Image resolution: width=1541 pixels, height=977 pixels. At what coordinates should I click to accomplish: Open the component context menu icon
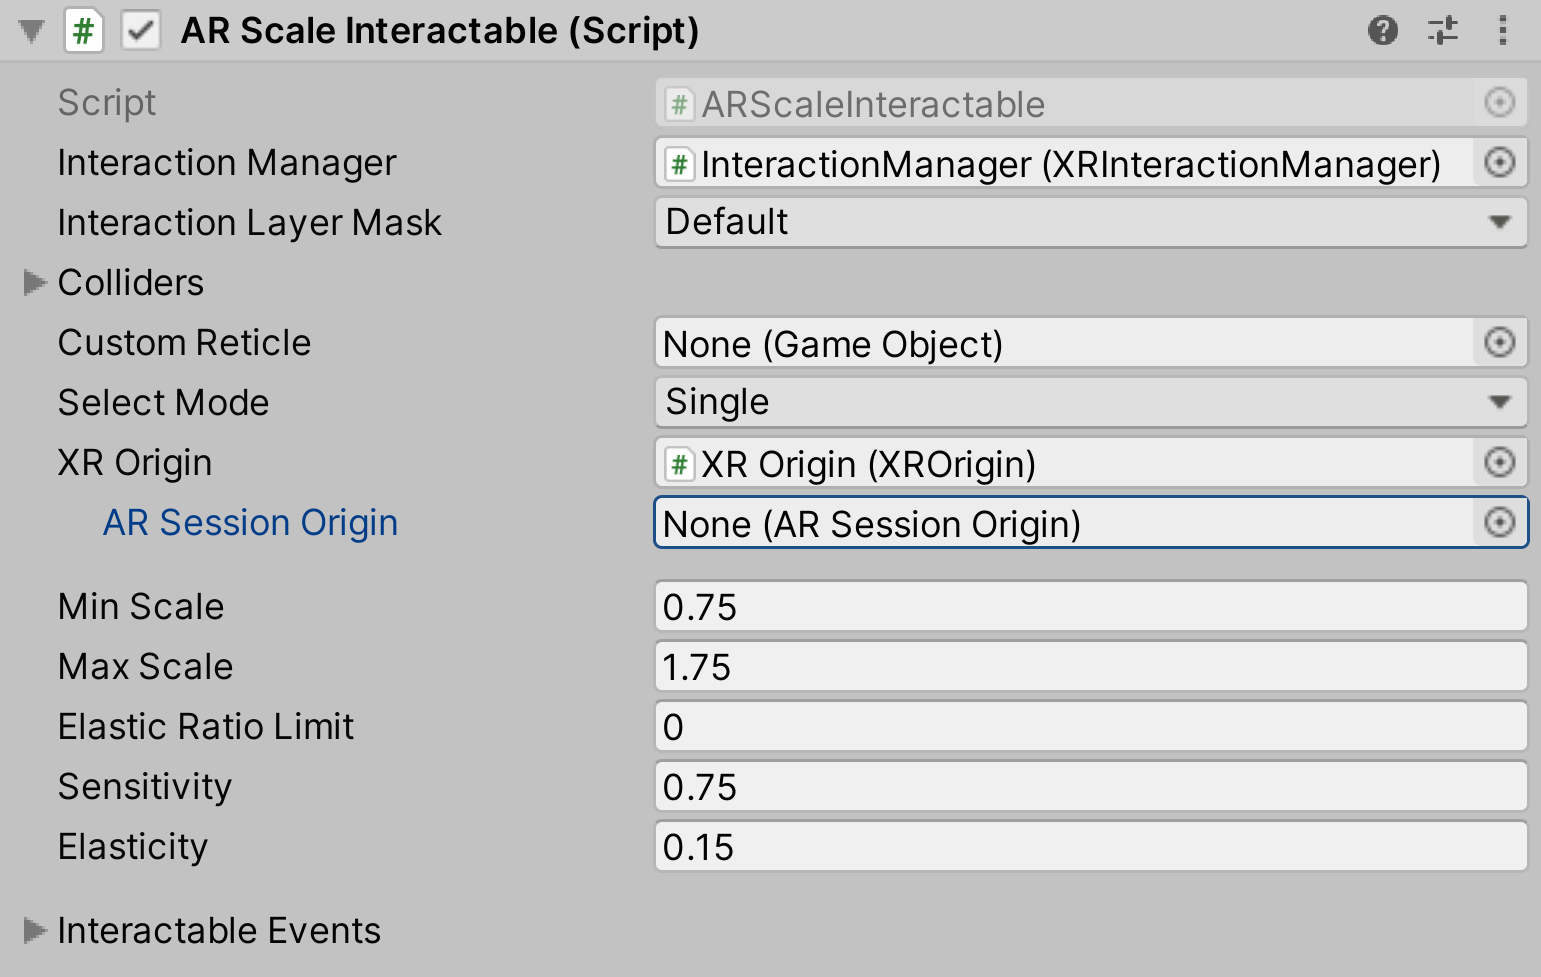(1502, 30)
